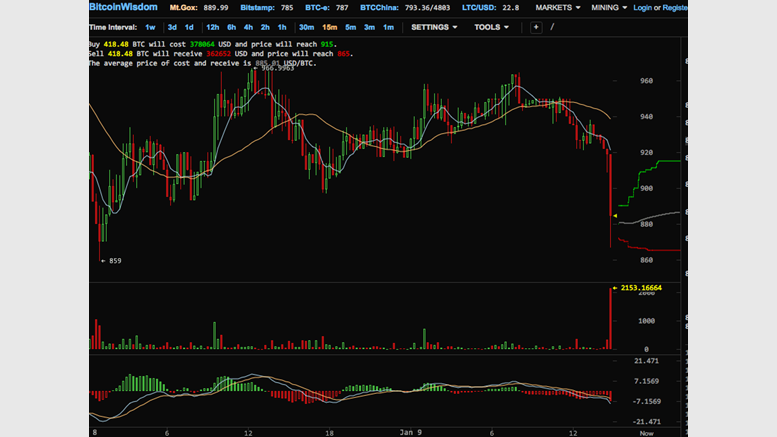Open the Mt.Gox market link
The image size is (777, 437).
point(184,8)
